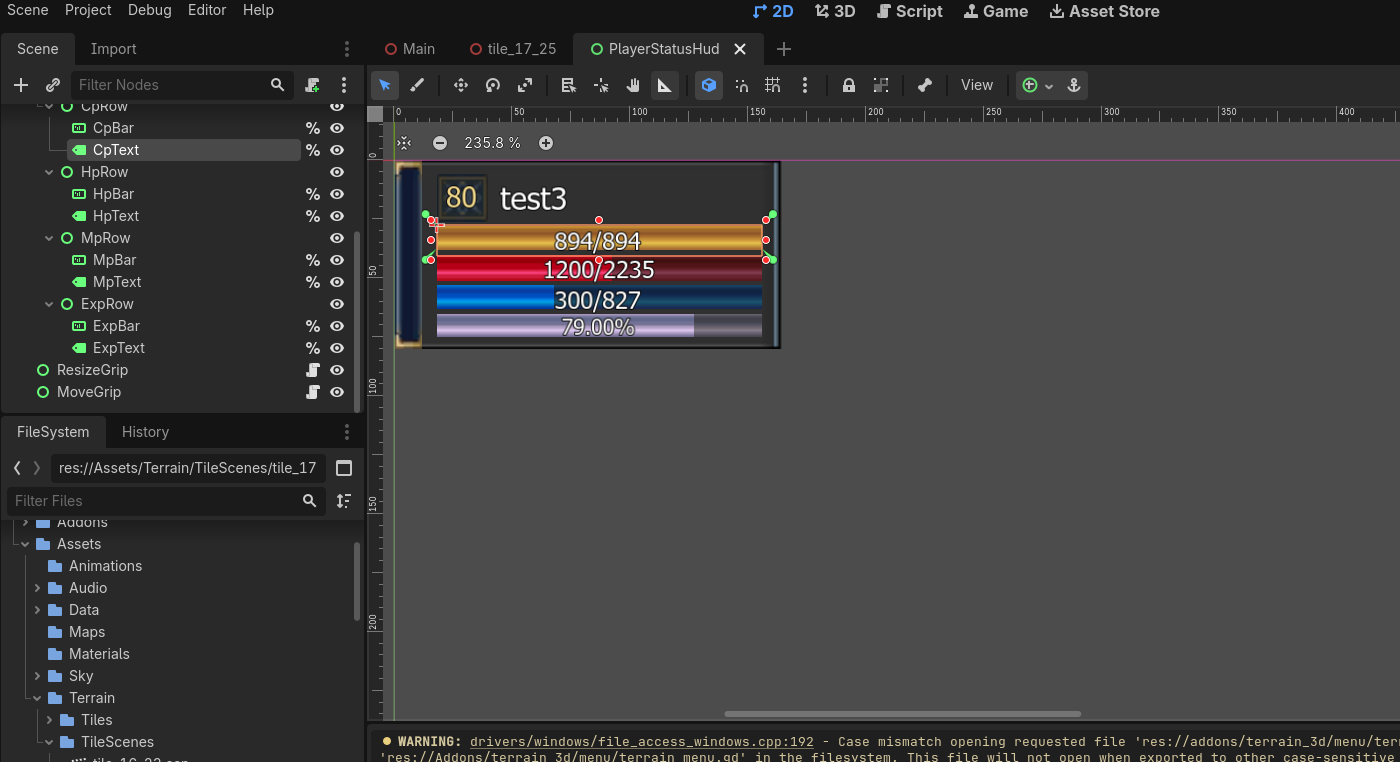Open the Debug menu

[149, 10]
